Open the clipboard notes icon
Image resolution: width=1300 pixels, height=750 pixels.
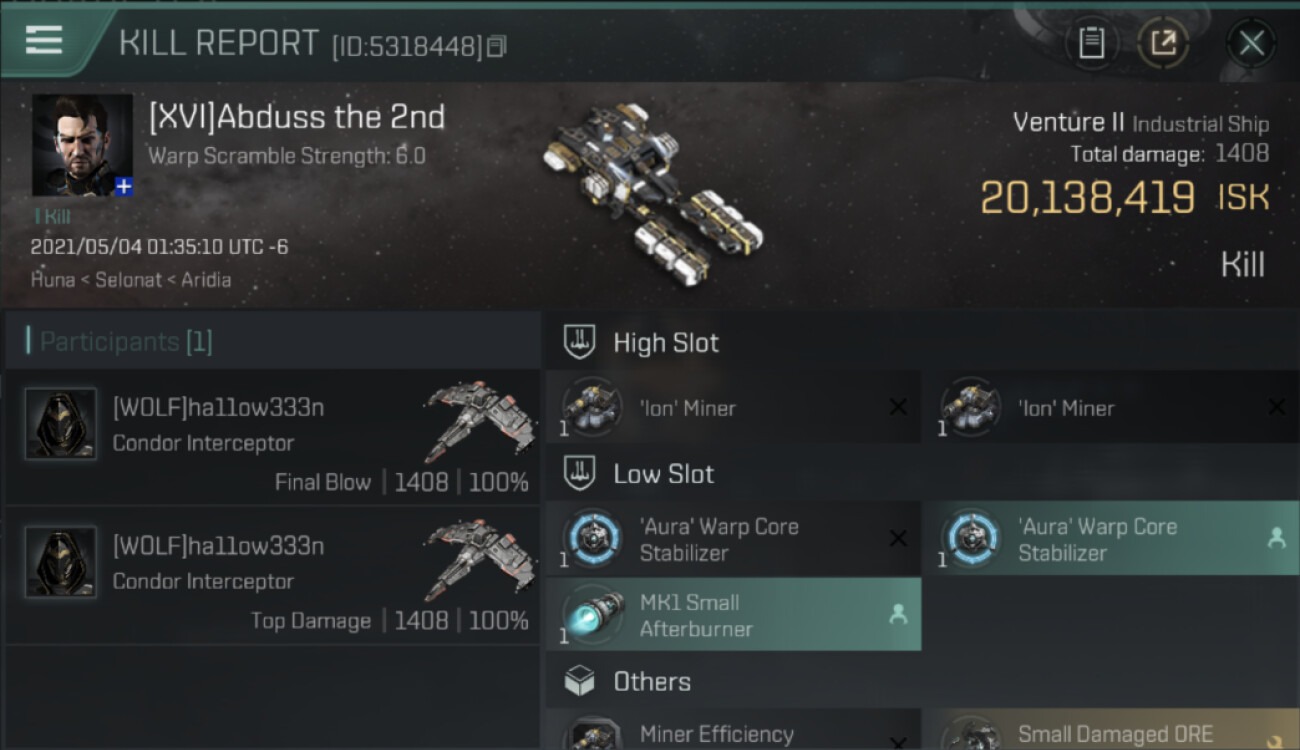[x=1091, y=43]
